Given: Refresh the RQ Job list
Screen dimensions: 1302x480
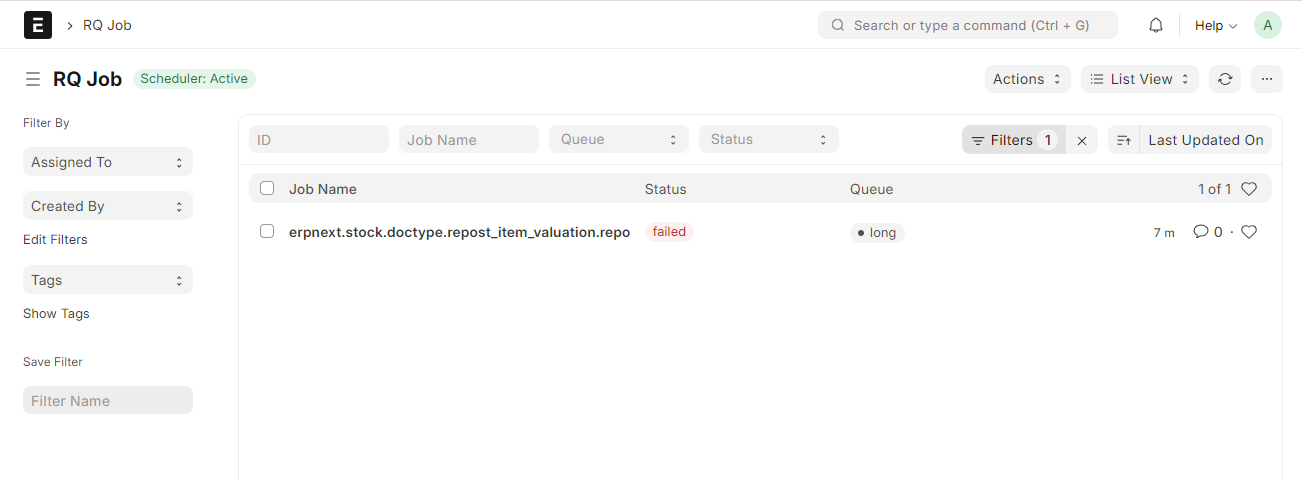Looking at the screenshot, I should tap(1225, 79).
